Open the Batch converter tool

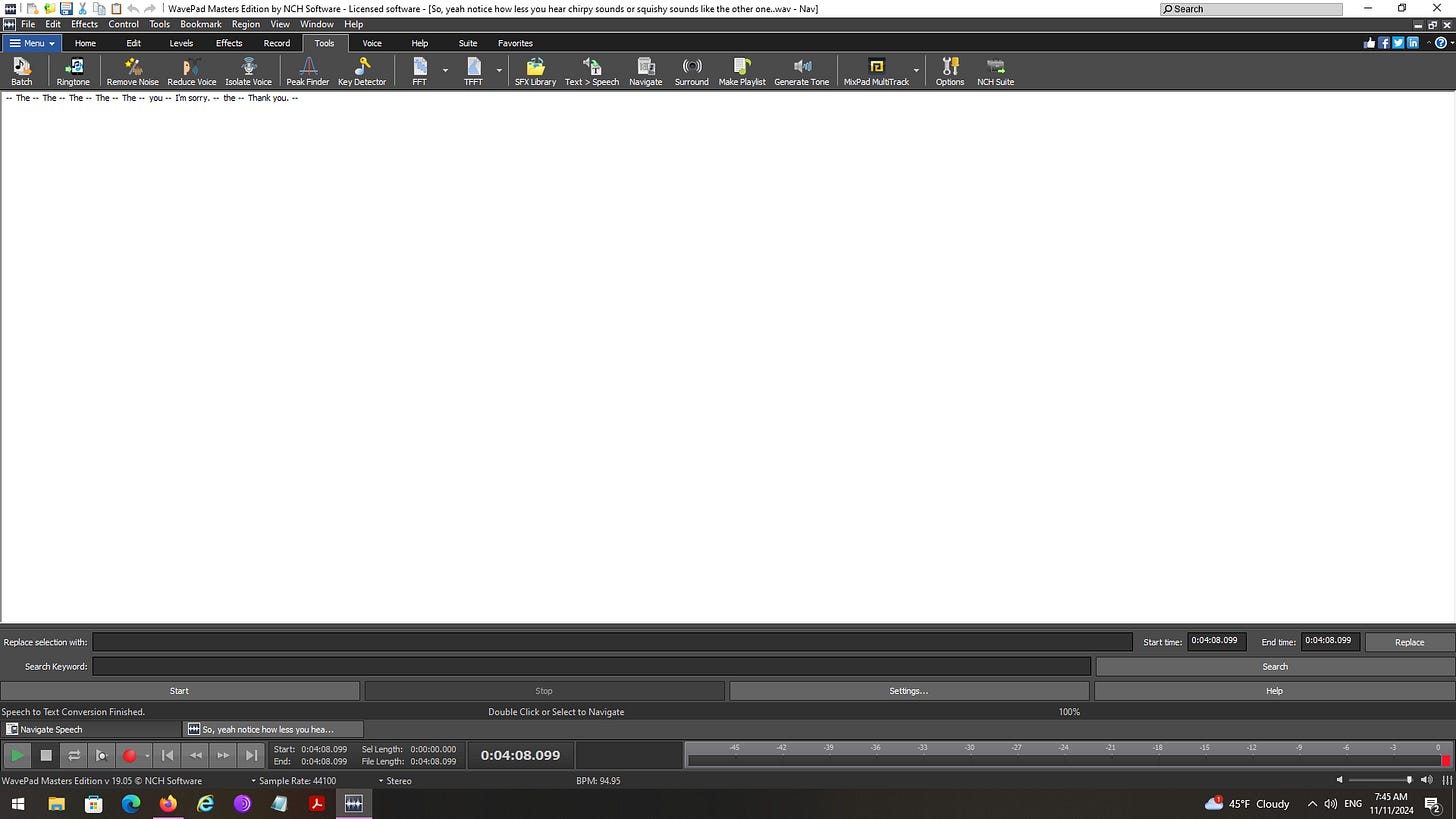click(21, 71)
